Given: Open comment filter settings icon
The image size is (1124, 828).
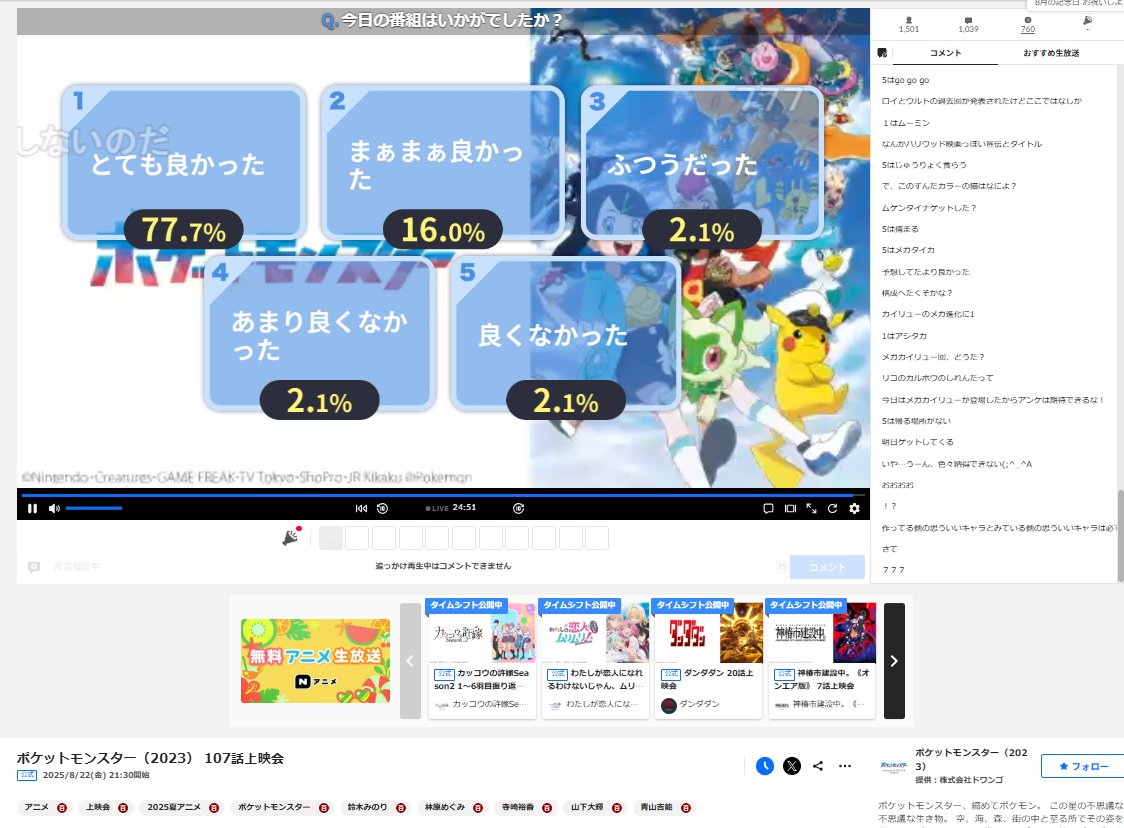Looking at the screenshot, I should click(882, 53).
